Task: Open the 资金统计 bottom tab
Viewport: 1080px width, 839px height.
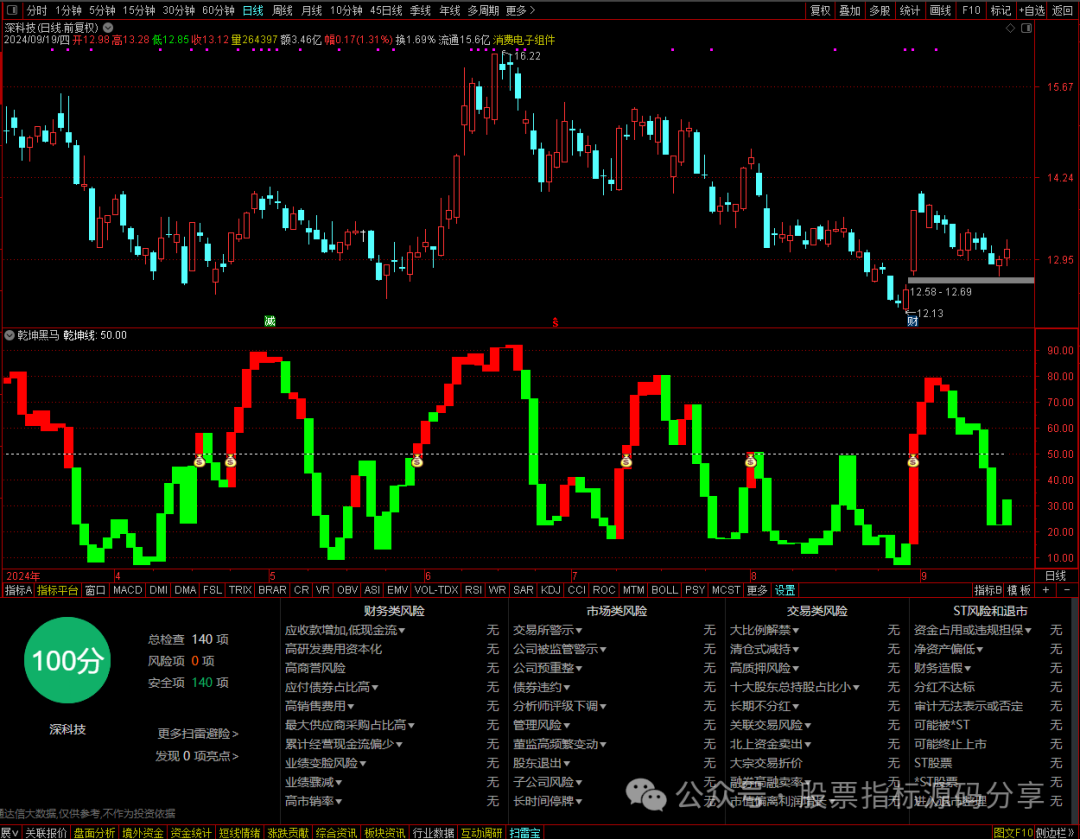Action: [191, 833]
